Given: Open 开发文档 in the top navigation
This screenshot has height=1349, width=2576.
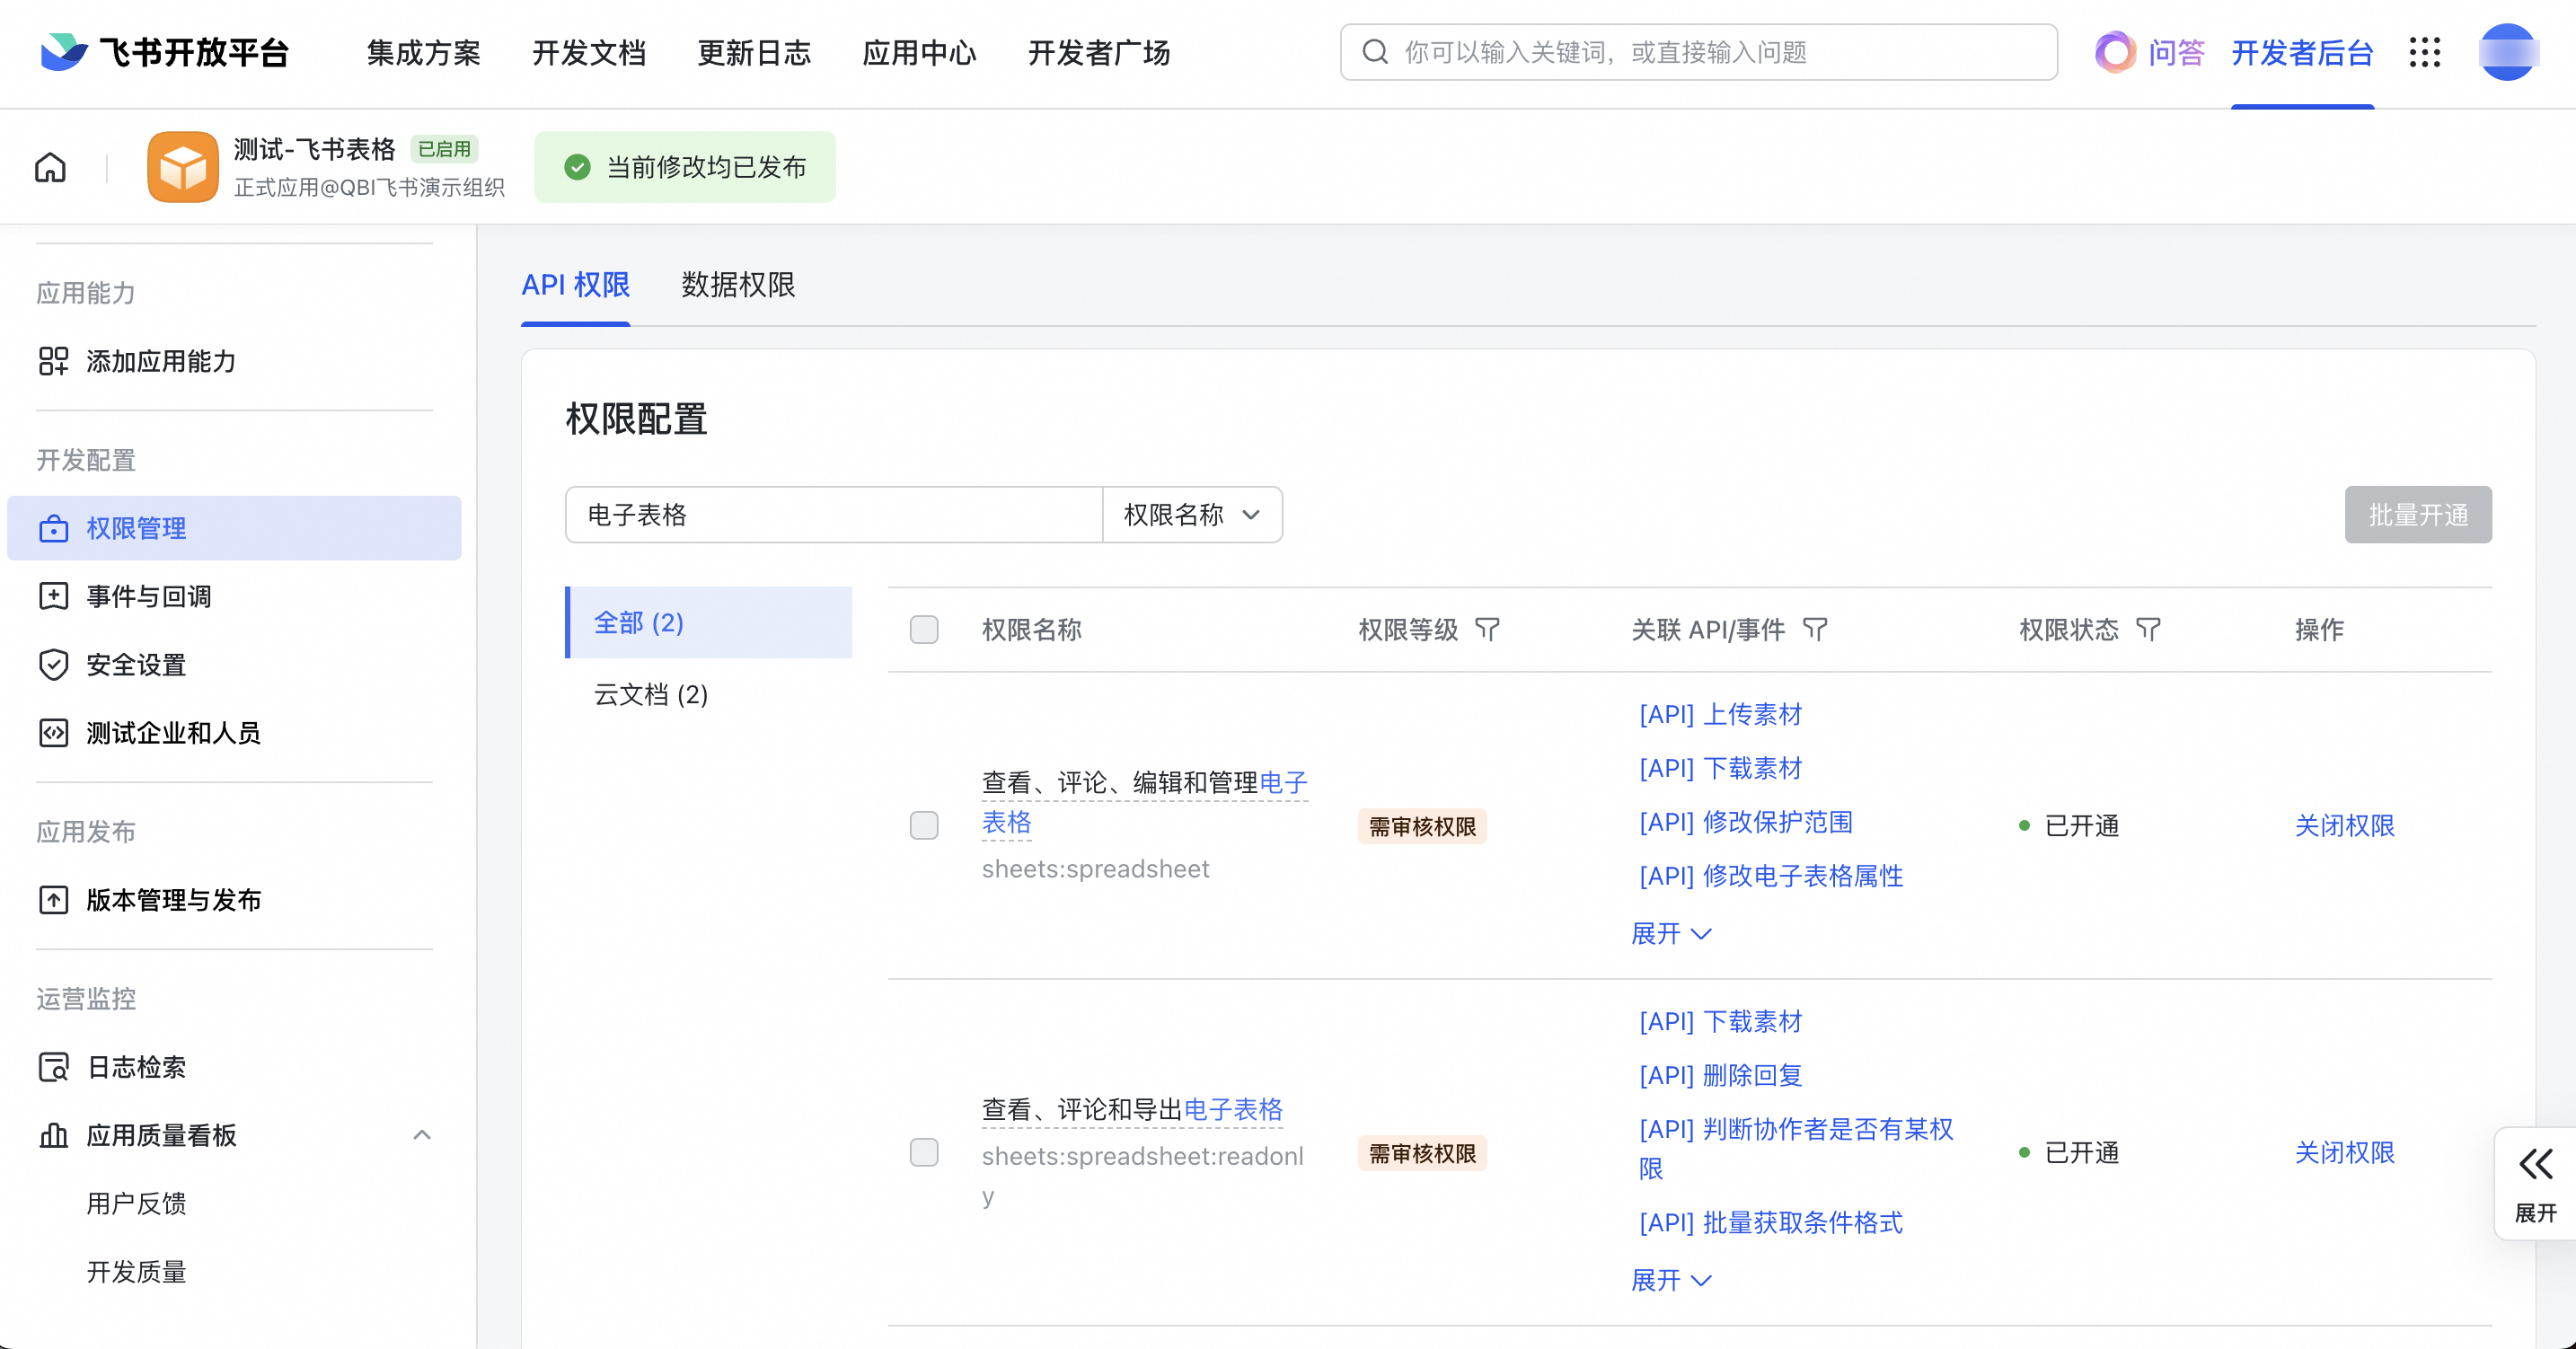Looking at the screenshot, I should [x=589, y=52].
